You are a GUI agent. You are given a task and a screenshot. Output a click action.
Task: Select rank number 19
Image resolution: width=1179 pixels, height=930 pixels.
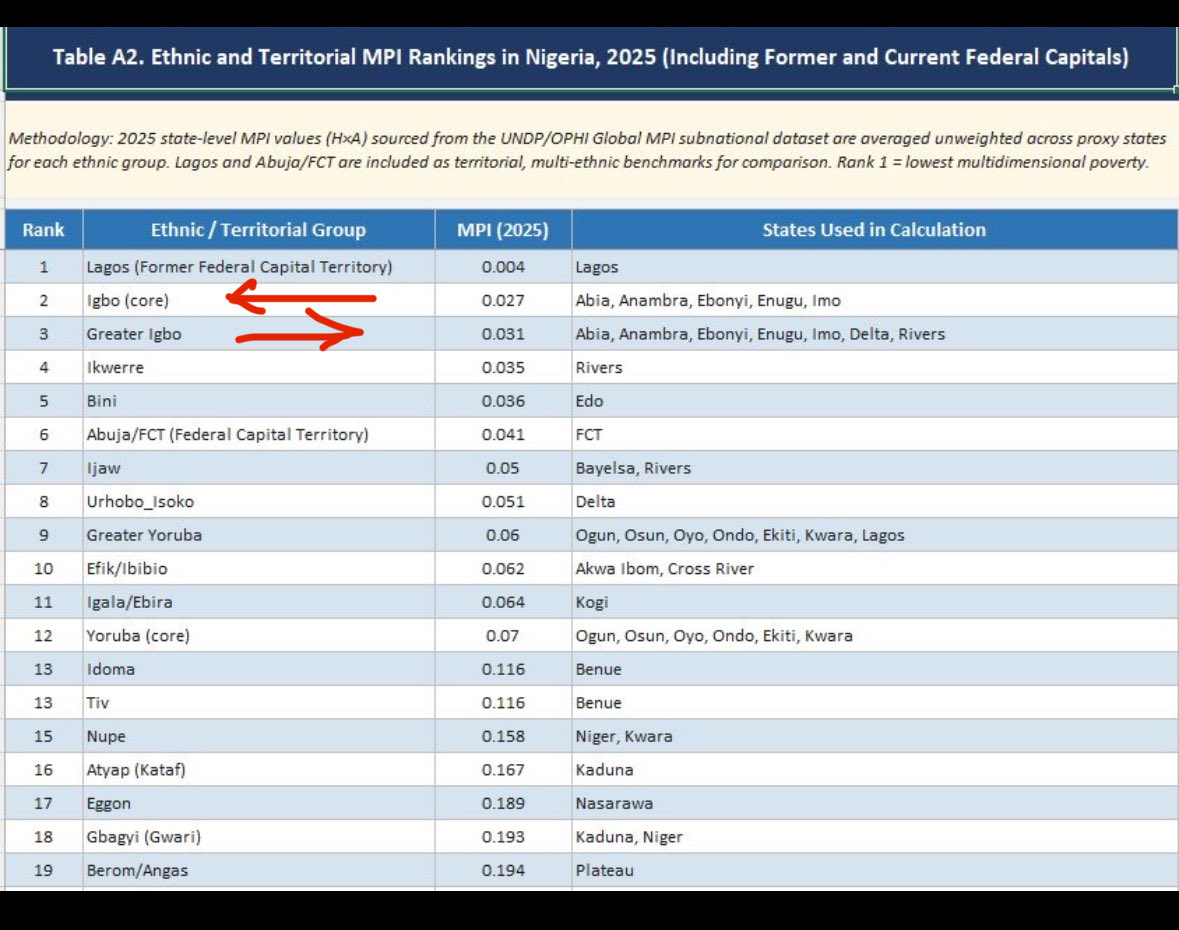pos(44,870)
